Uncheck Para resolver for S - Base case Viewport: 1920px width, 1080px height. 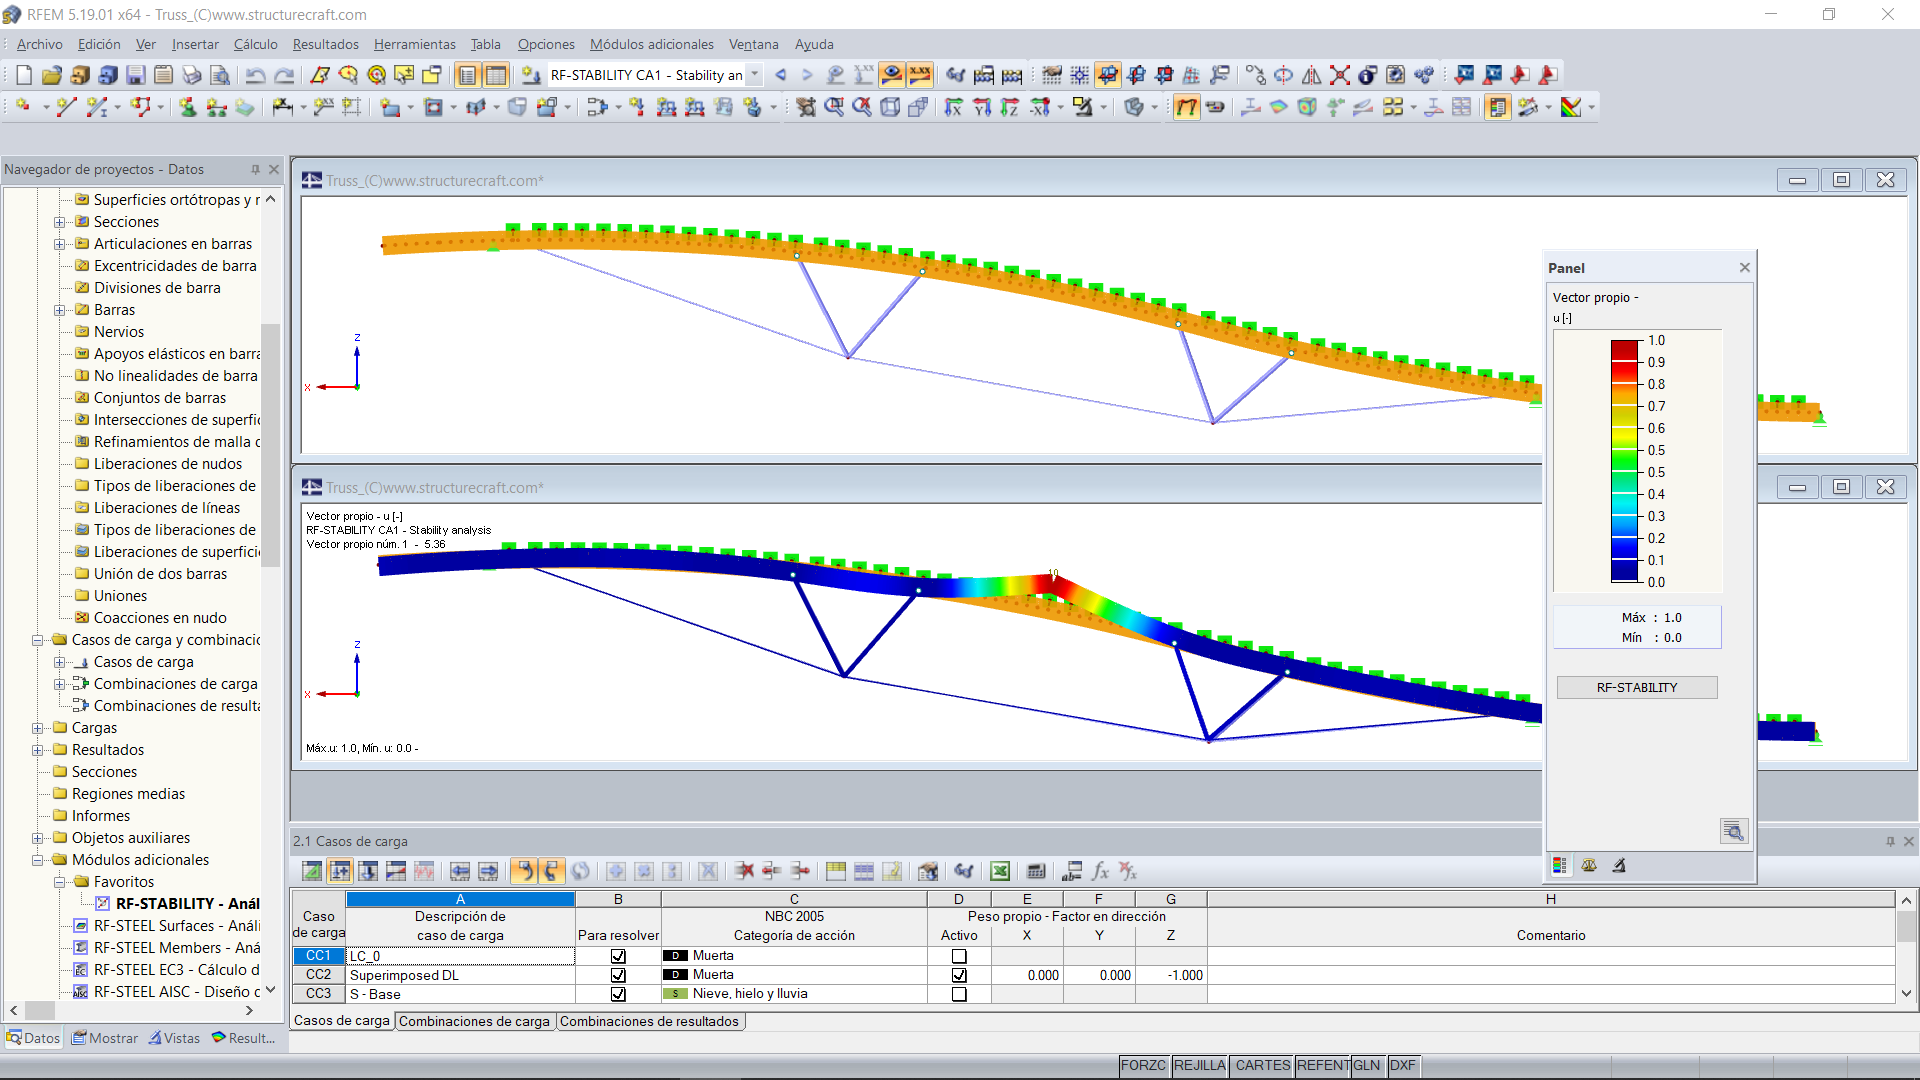(618, 994)
